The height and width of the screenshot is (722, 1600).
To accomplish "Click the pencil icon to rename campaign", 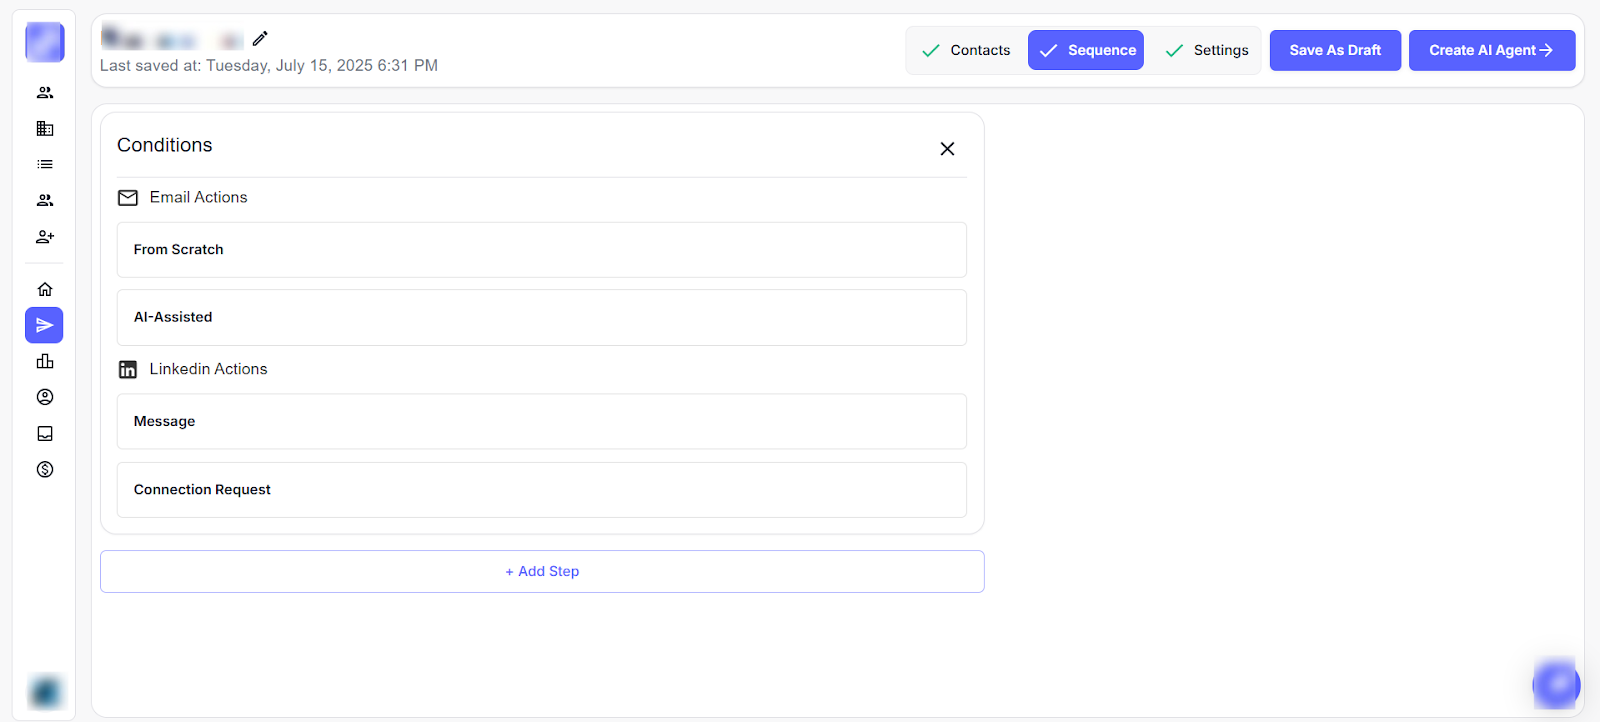I will [x=260, y=39].
